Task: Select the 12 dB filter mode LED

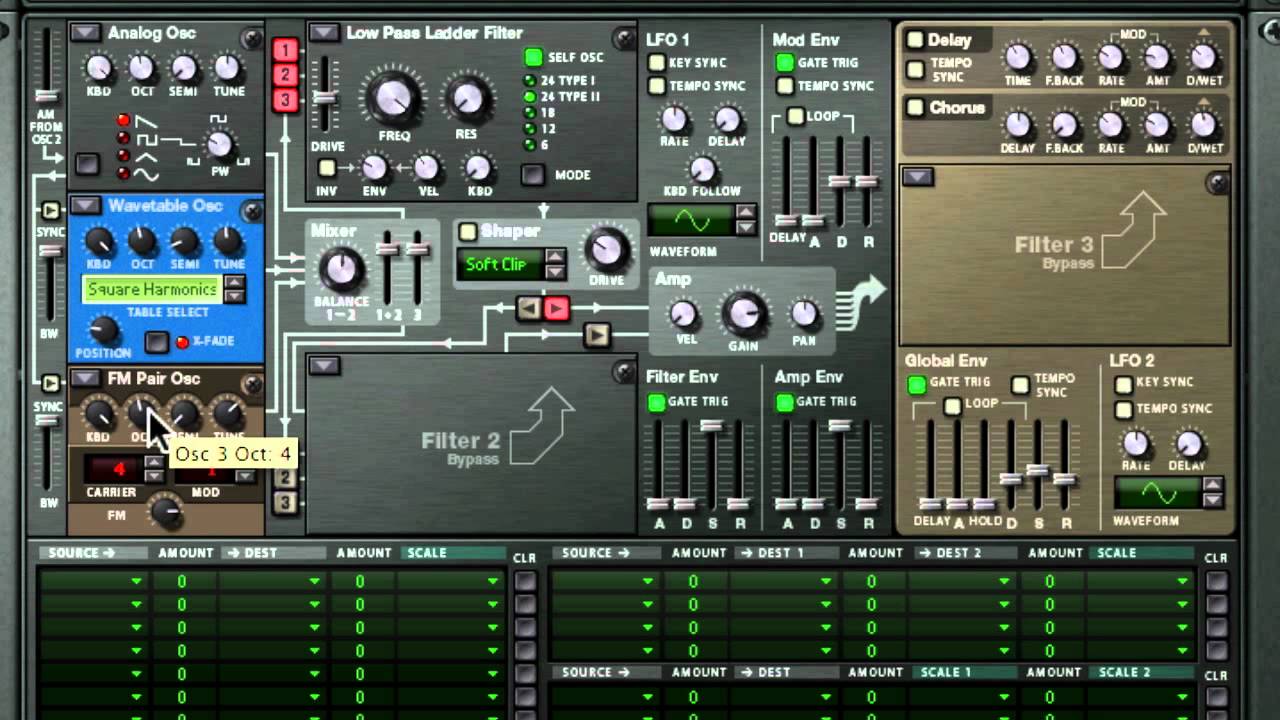Action: (530, 129)
